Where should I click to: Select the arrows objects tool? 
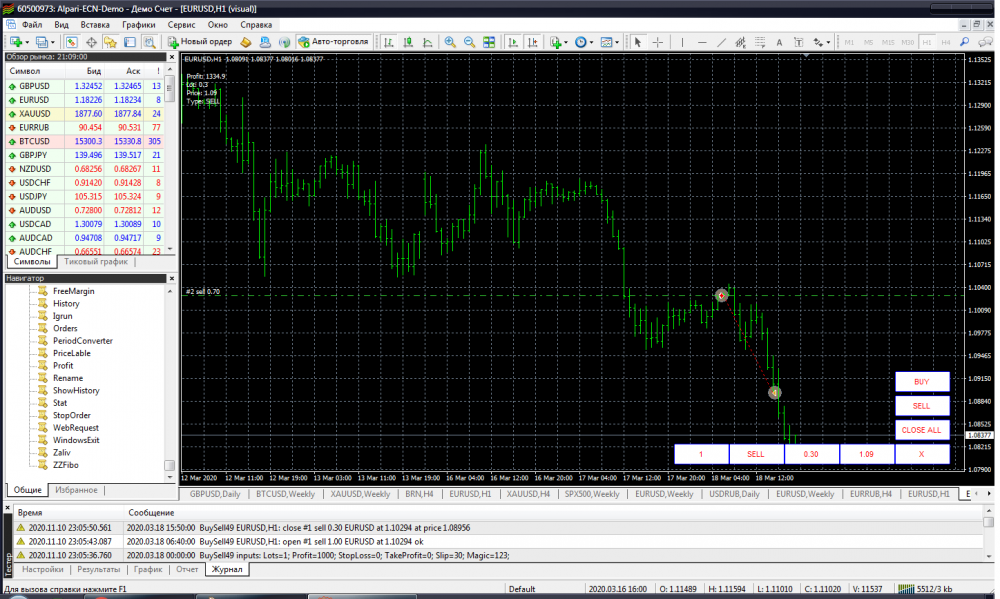click(x=818, y=42)
